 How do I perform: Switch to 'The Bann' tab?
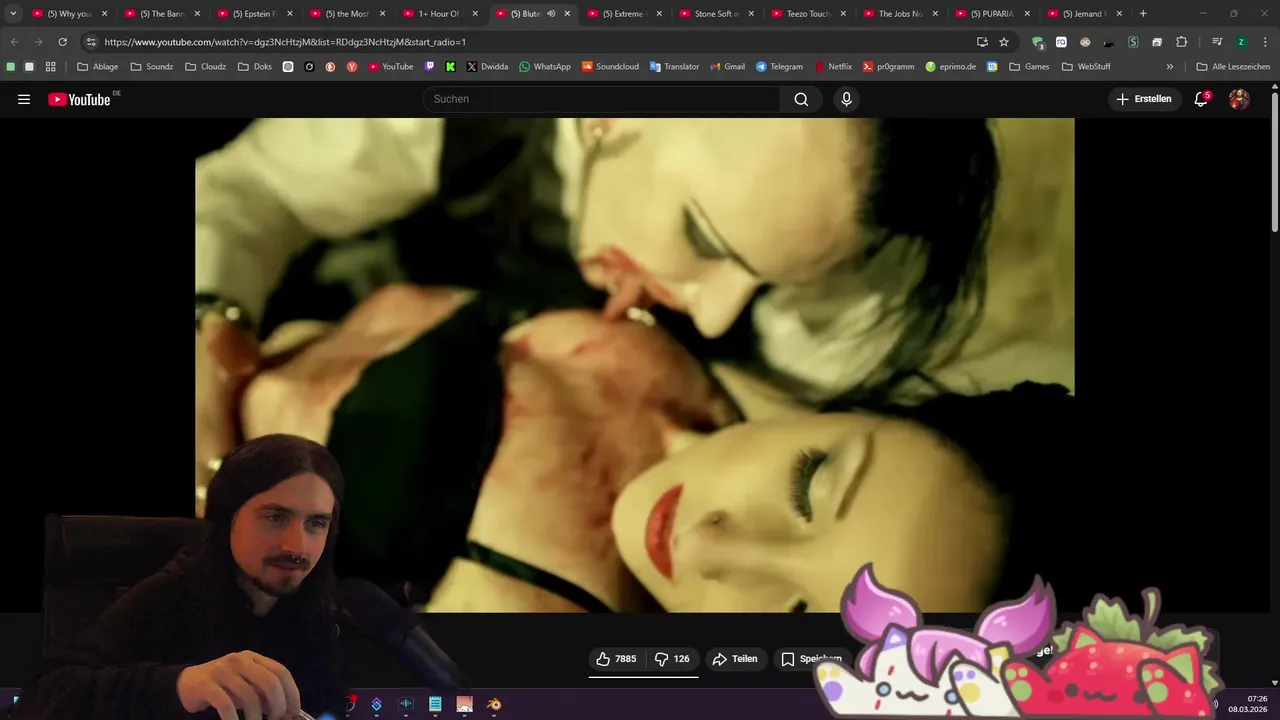pos(161,14)
